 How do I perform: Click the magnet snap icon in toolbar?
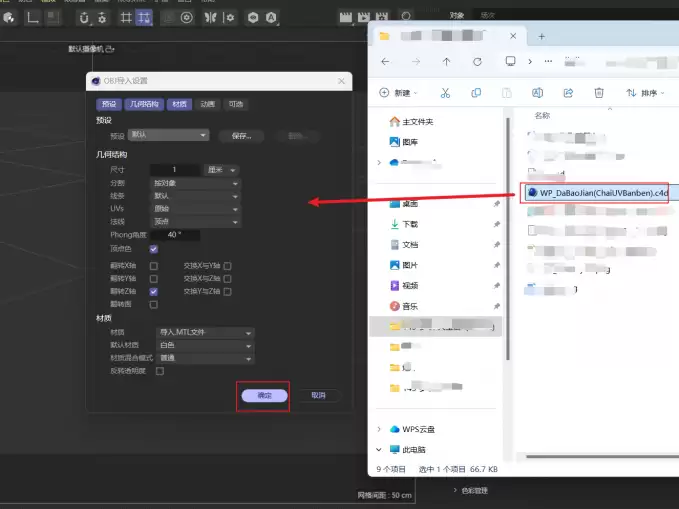[84, 18]
